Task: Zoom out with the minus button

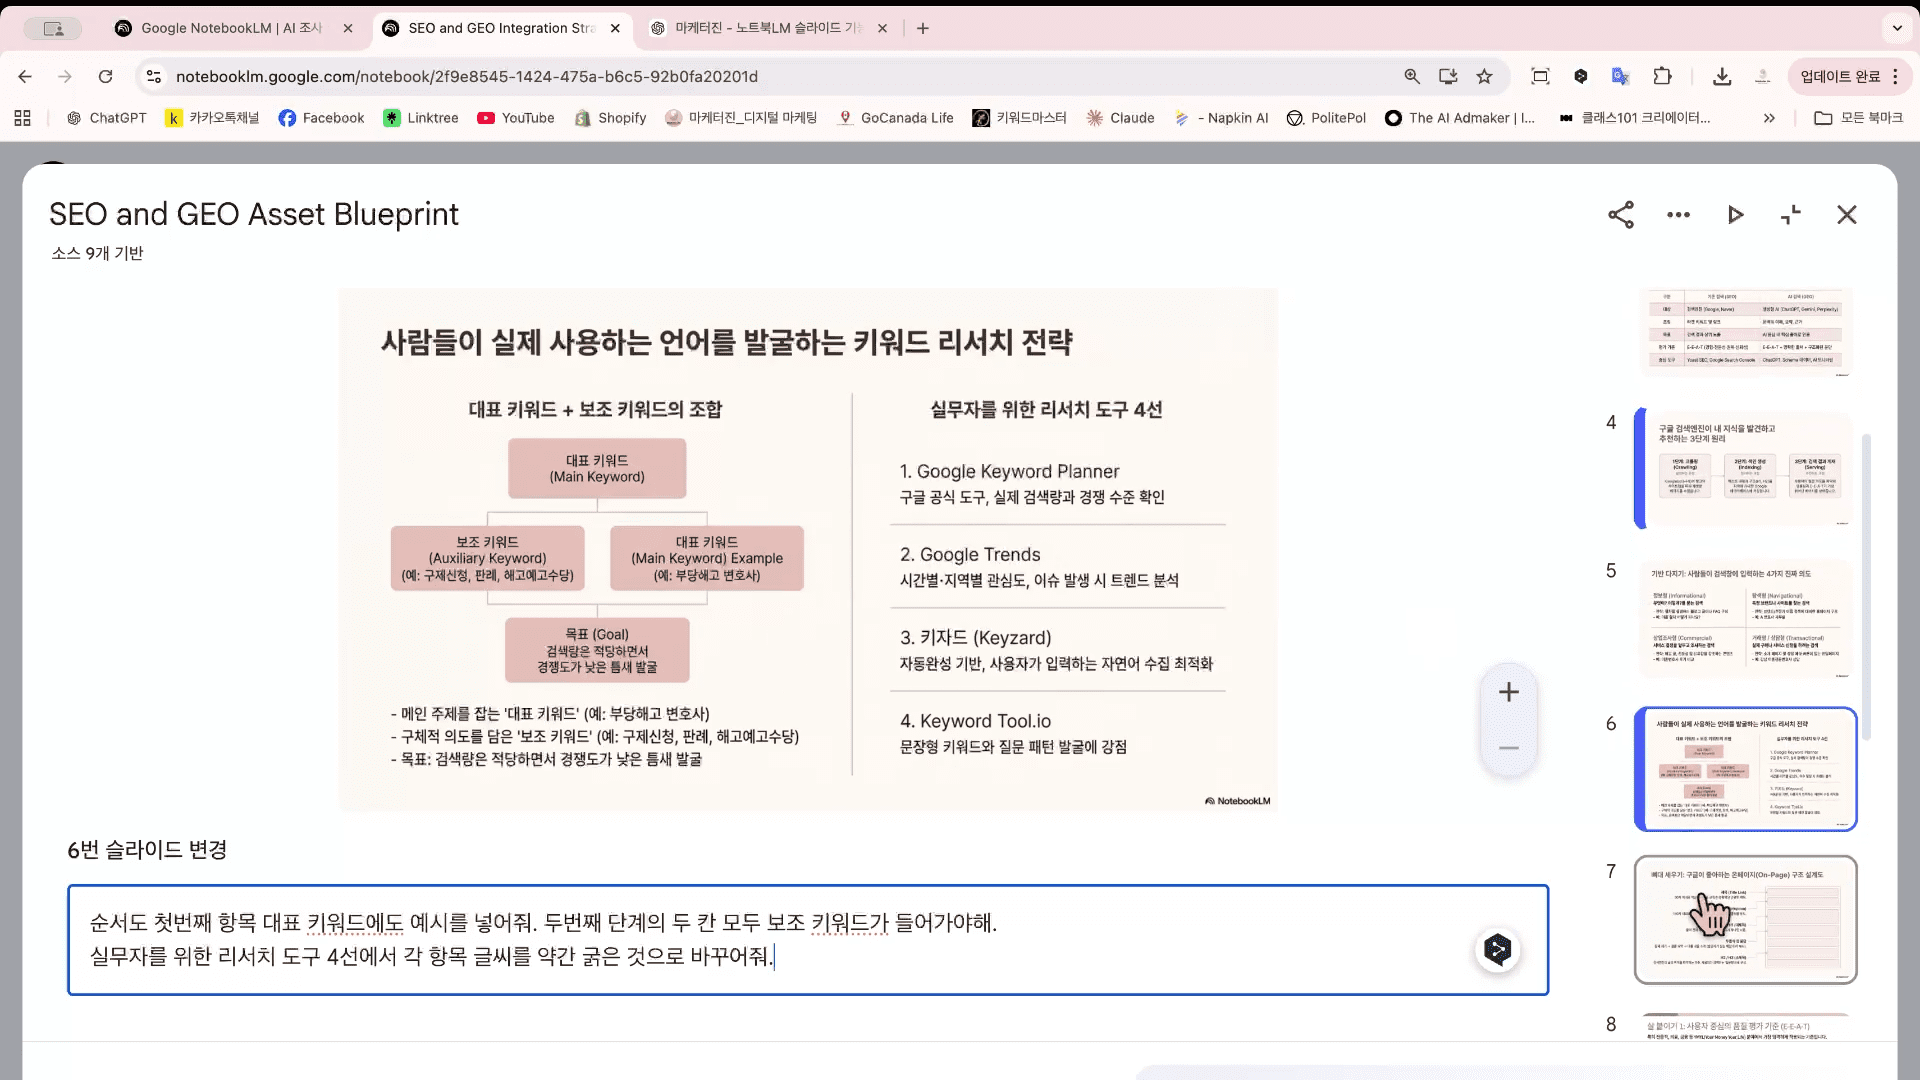Action: (1509, 748)
